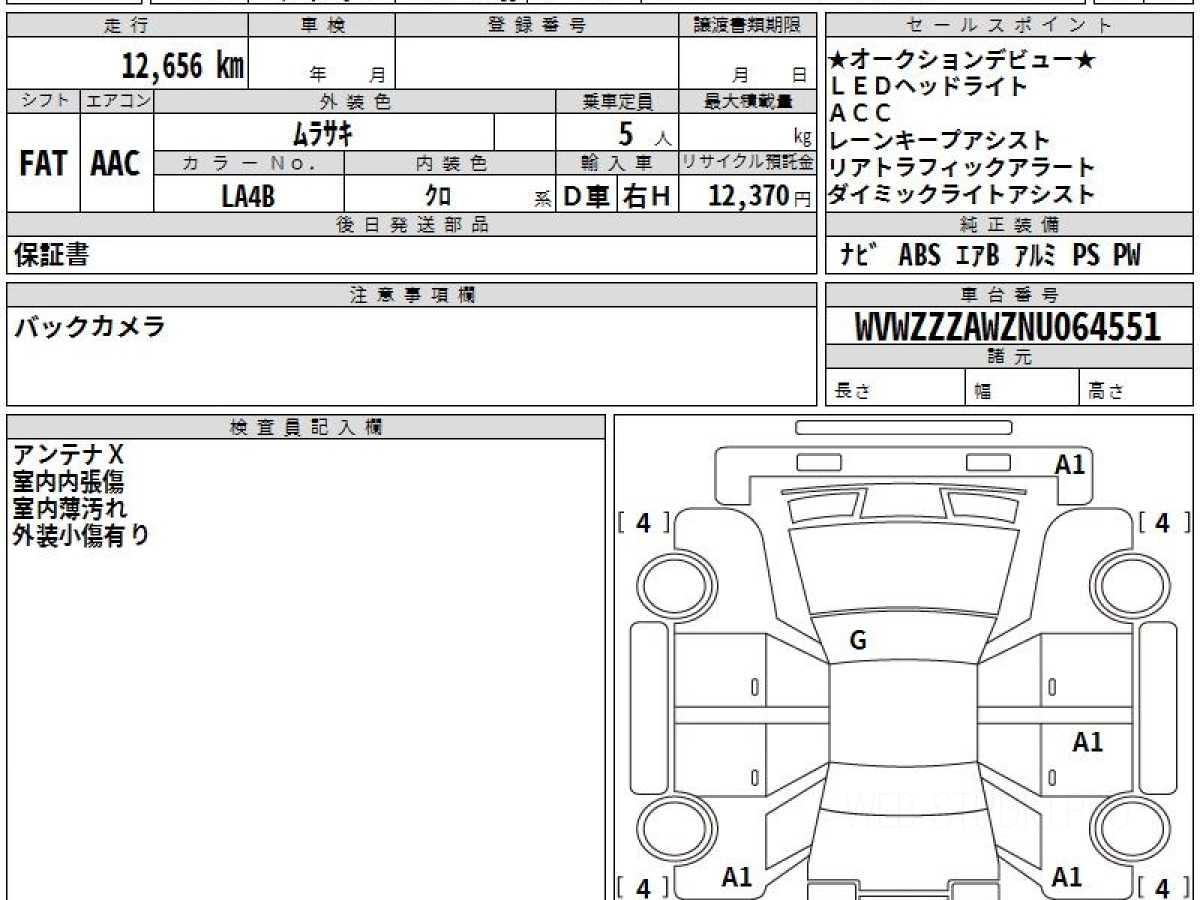Select the レーンキープアシスト entry
The width and height of the screenshot is (1200, 900).
point(940,140)
